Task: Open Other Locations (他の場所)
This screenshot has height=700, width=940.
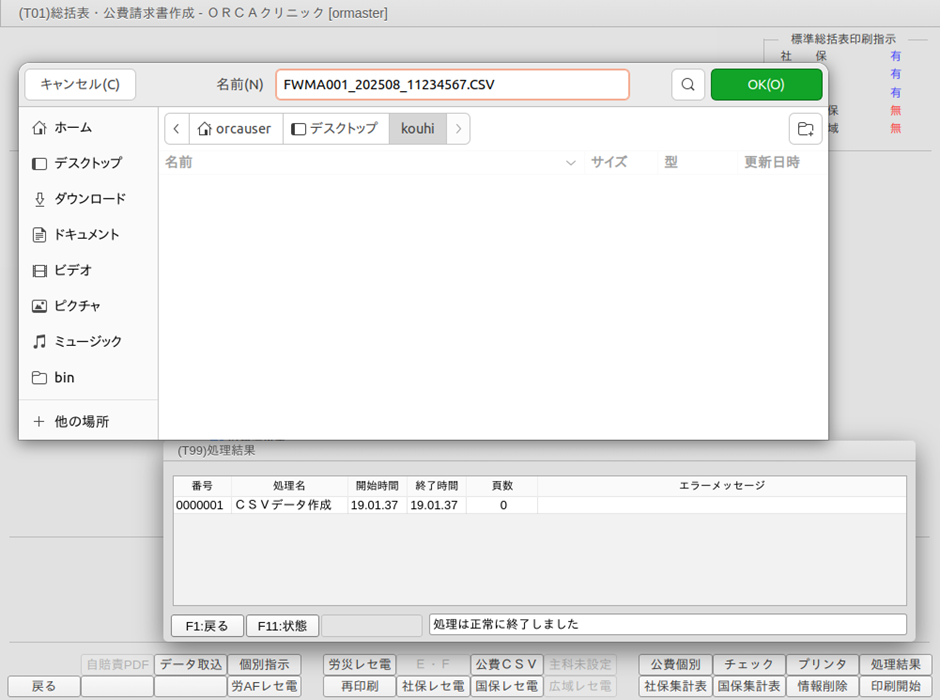Action: [x=81, y=422]
